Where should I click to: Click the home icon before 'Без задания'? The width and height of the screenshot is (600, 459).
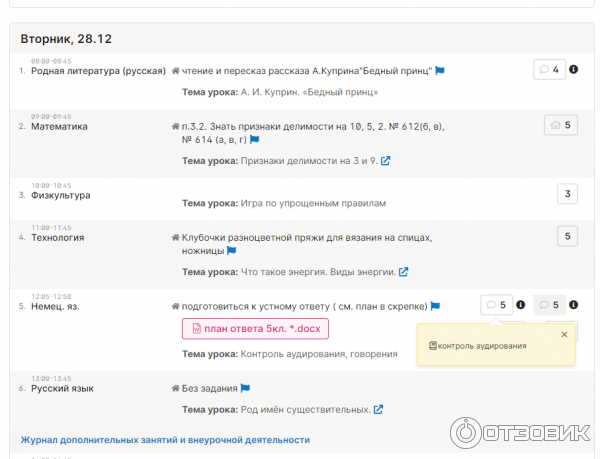click(176, 388)
